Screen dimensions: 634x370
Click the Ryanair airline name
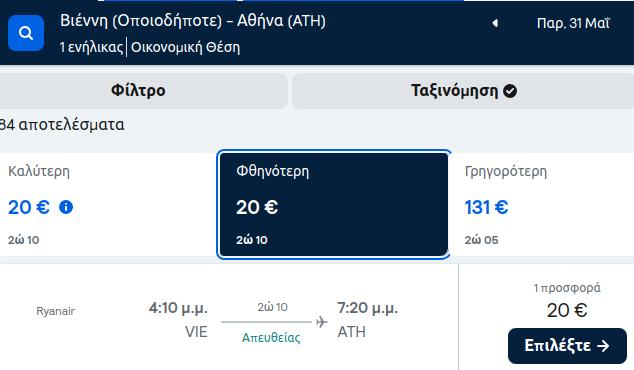tap(56, 311)
